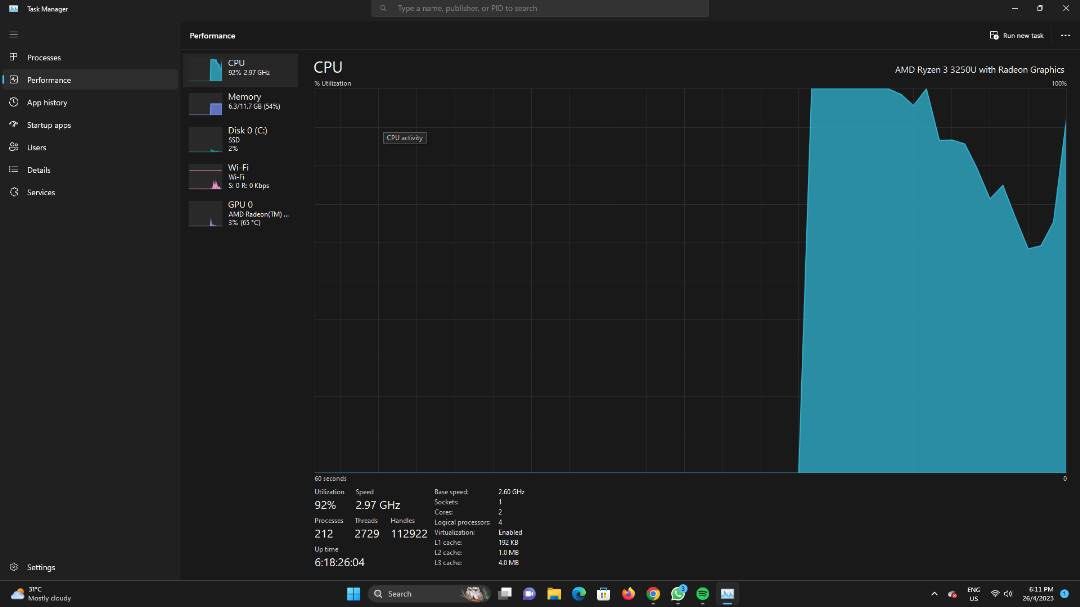Open the Services page
This screenshot has height=607, width=1080.
pos(41,192)
